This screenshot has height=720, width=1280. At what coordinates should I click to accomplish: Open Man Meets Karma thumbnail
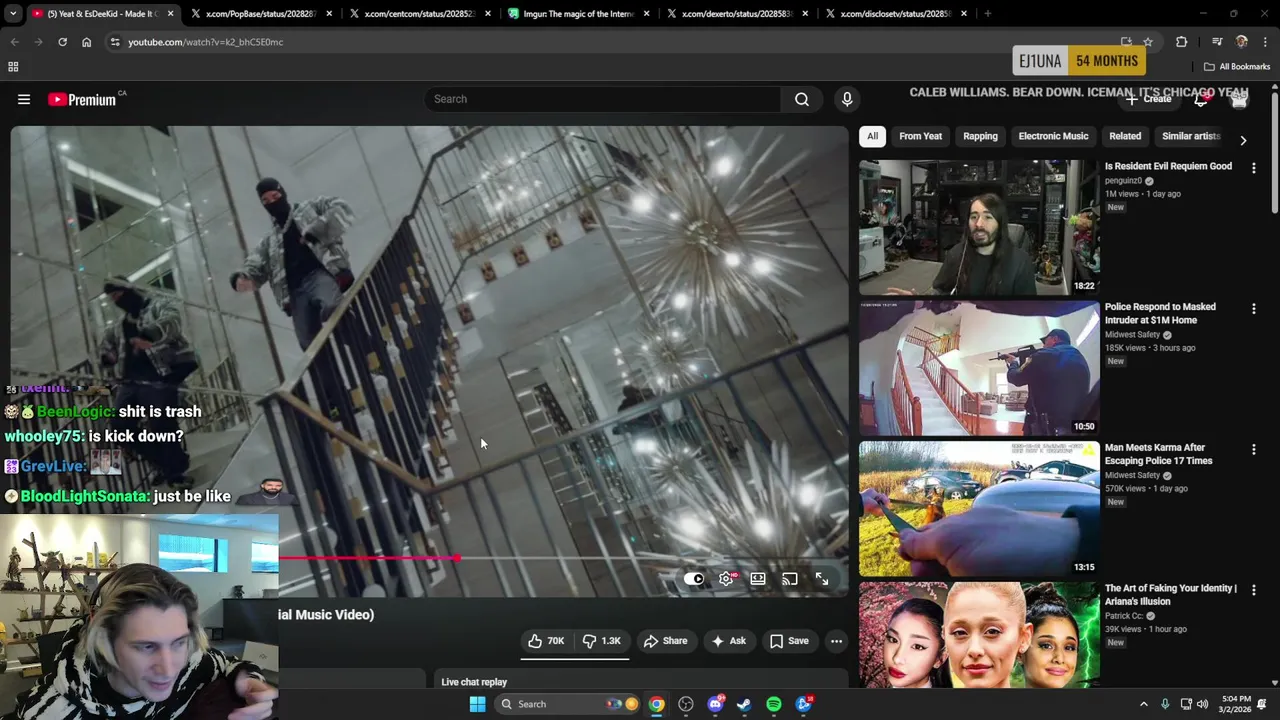point(979,509)
